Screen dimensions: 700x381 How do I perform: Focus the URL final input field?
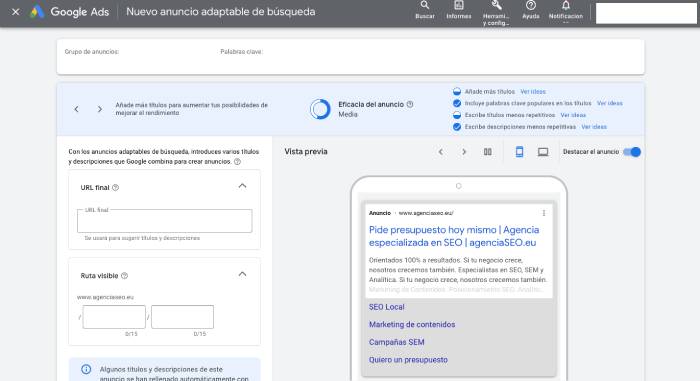point(165,221)
